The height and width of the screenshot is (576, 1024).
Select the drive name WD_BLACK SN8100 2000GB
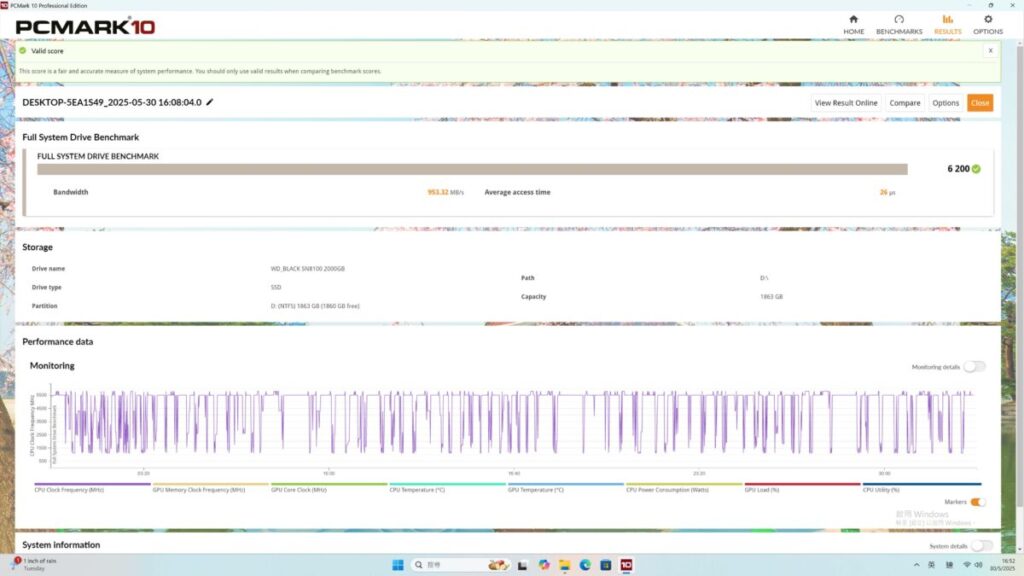(x=308, y=269)
